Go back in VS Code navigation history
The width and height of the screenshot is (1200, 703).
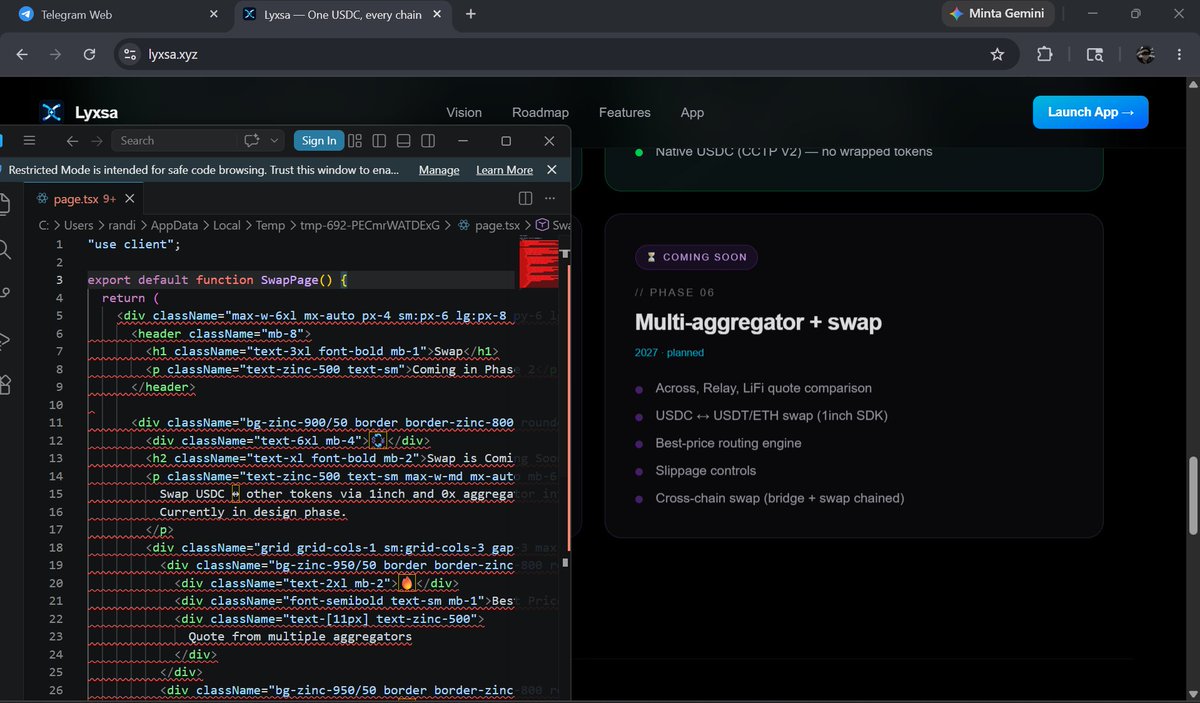coord(72,141)
